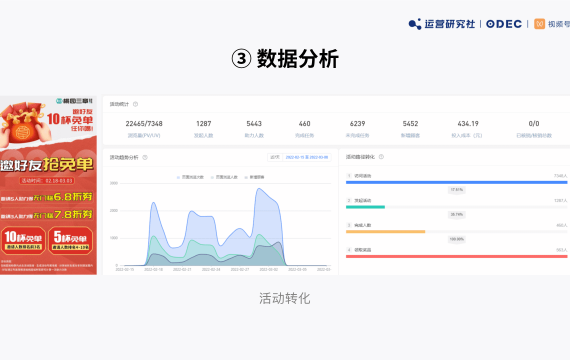The width and height of the screenshot is (570, 360).
Task: Click the help icon beside 活动统计 title
Action: click(135, 104)
